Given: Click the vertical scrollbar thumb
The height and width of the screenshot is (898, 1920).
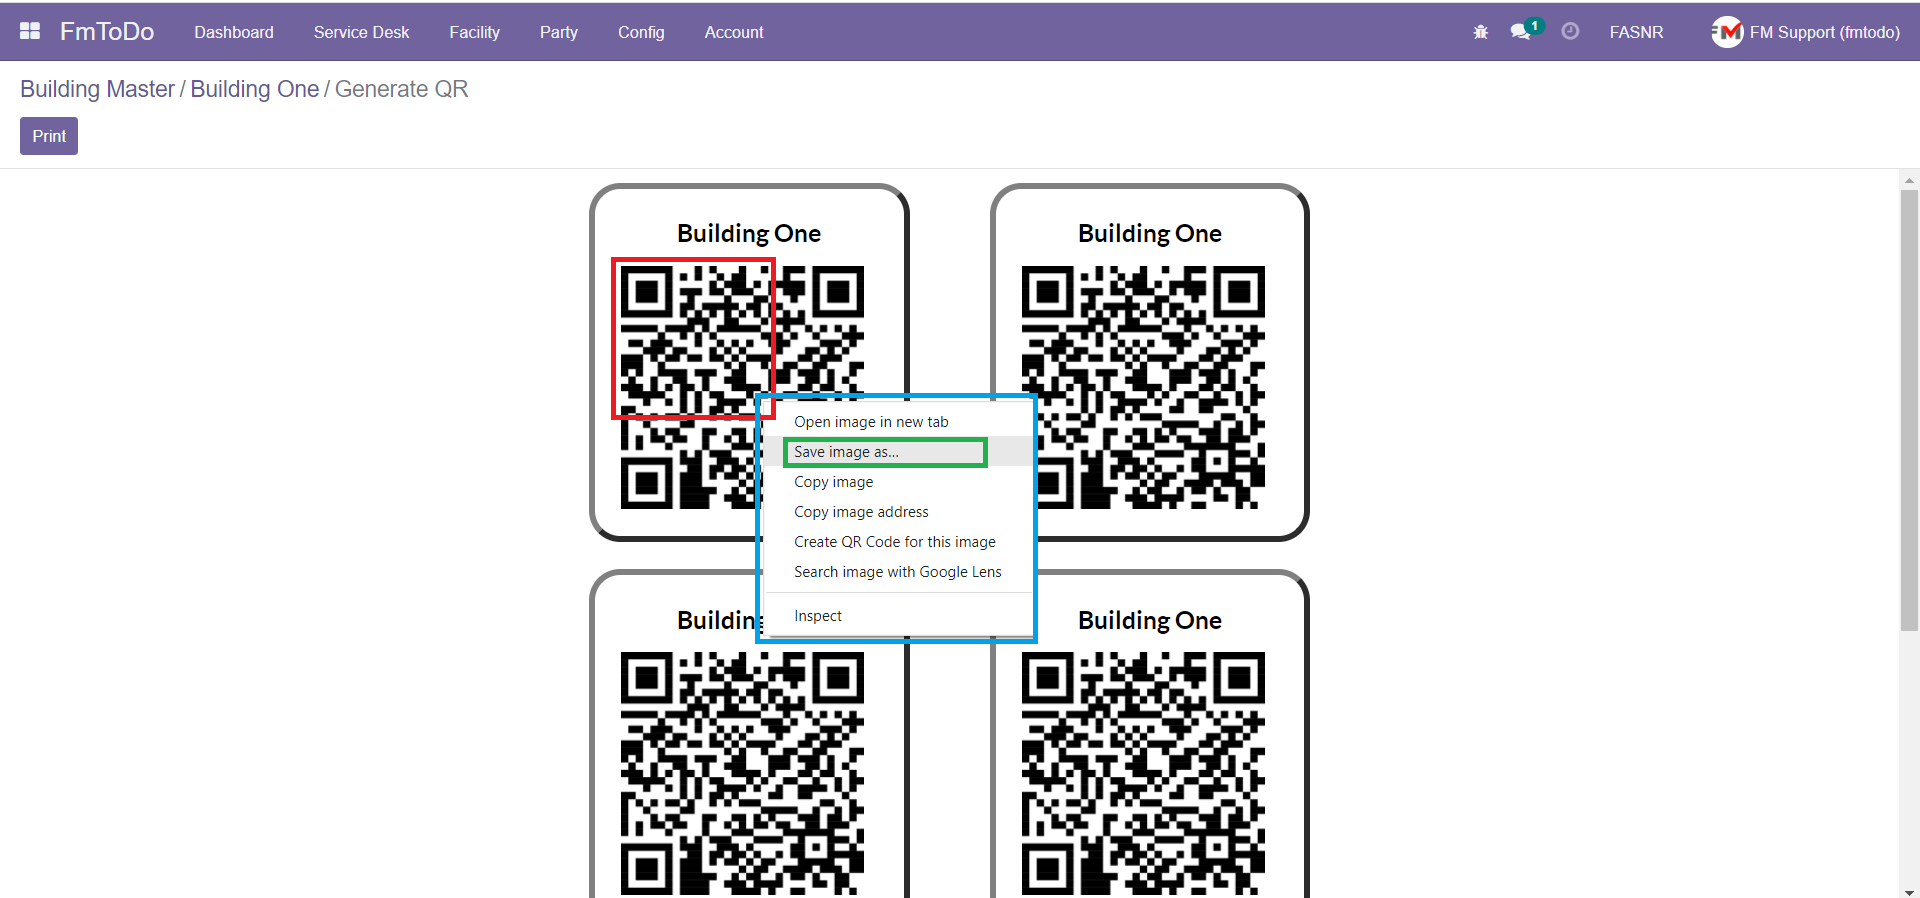Looking at the screenshot, I should (x=1909, y=410).
